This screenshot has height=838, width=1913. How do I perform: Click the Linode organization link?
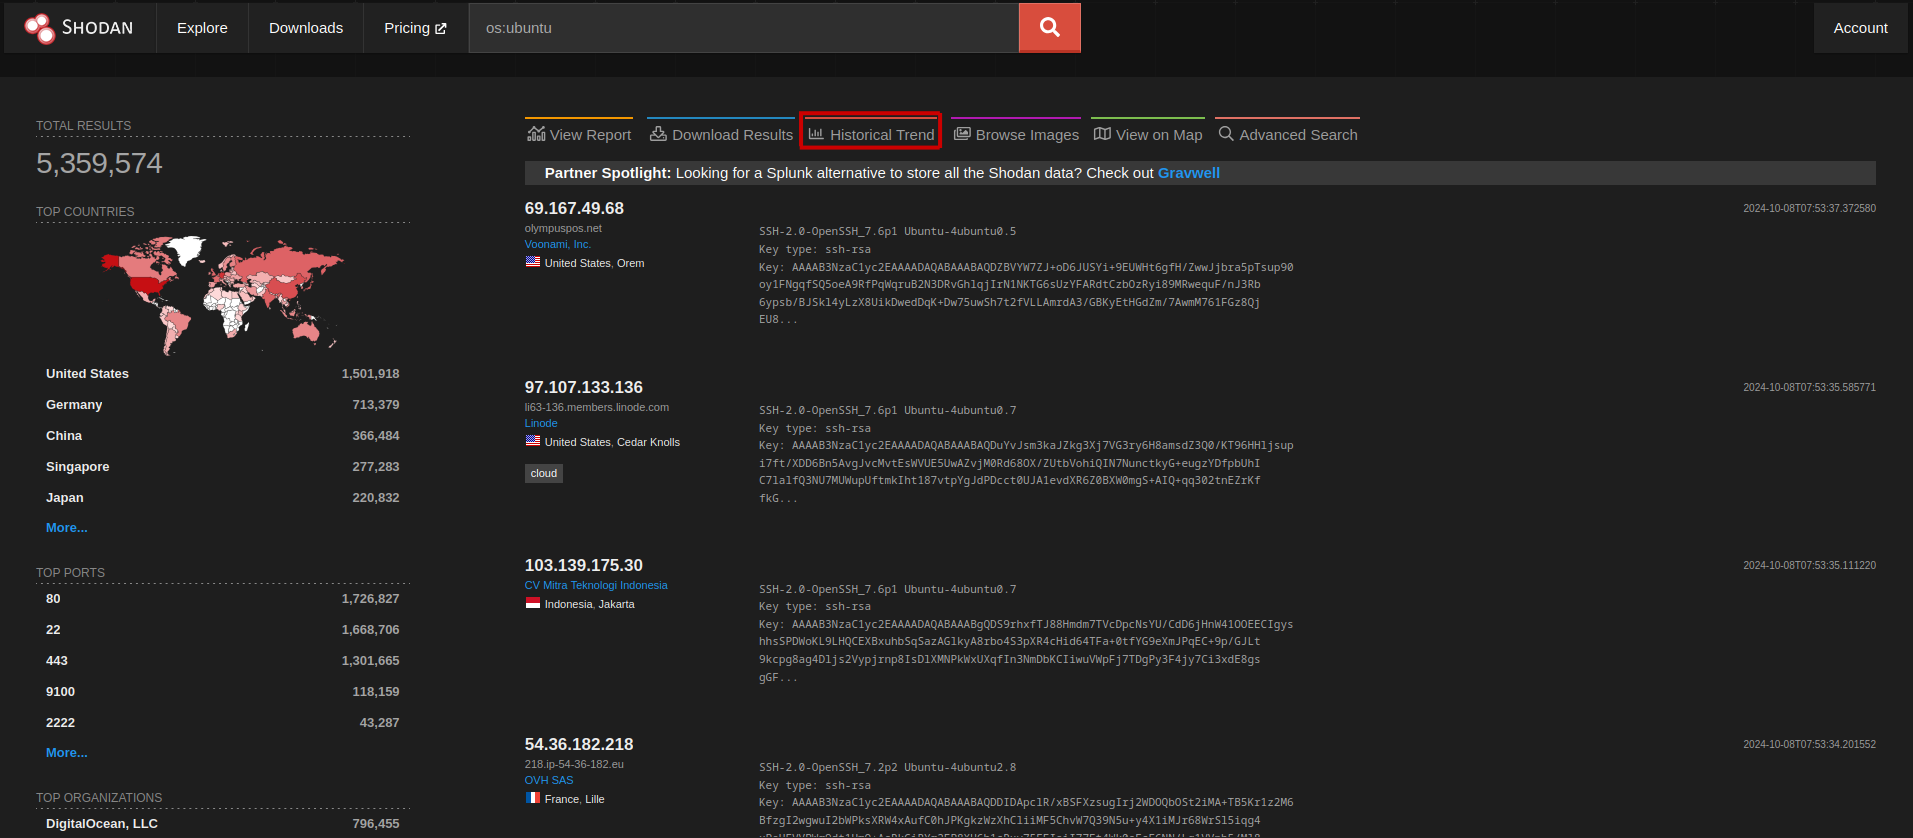tap(541, 423)
